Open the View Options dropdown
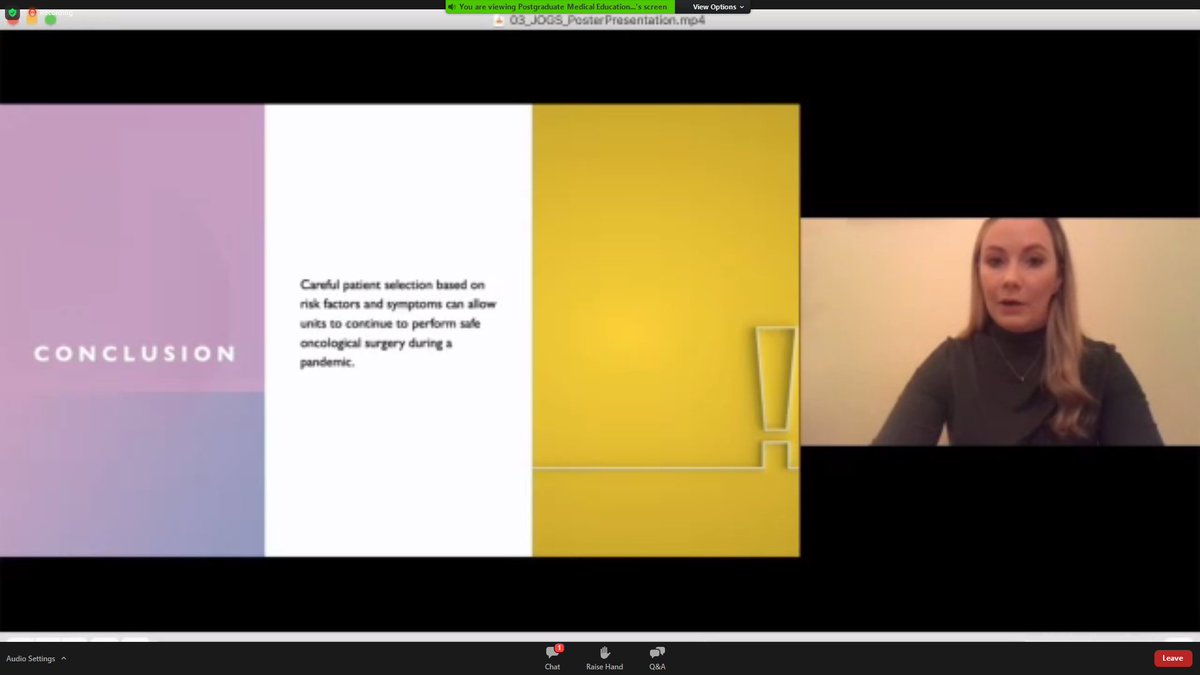Image resolution: width=1200 pixels, height=675 pixels. (718, 7)
